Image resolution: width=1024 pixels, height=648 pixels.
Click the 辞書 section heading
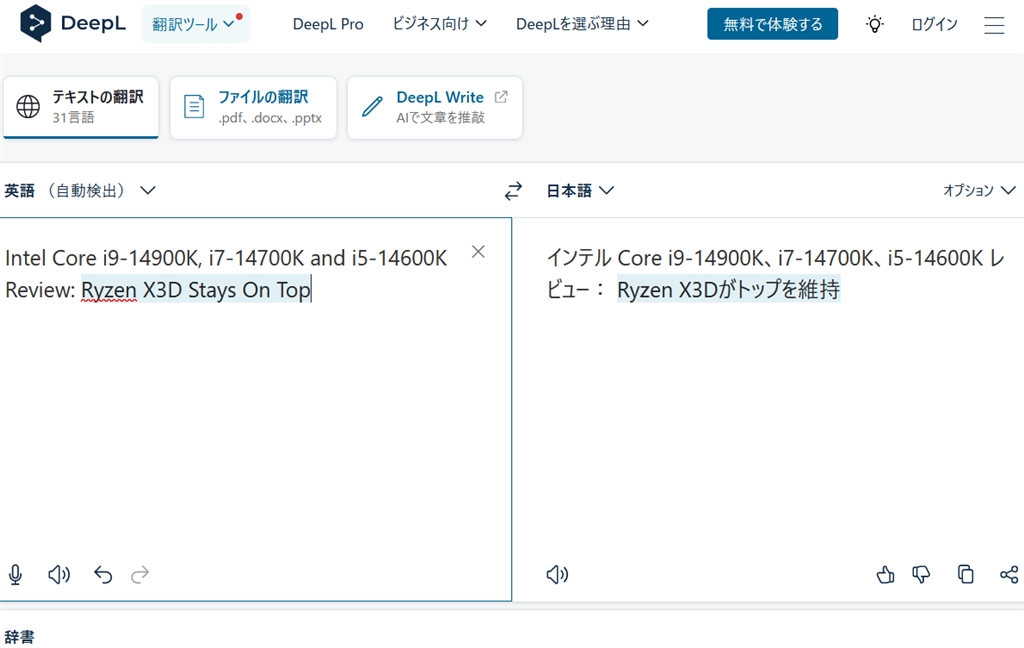click(x=20, y=637)
